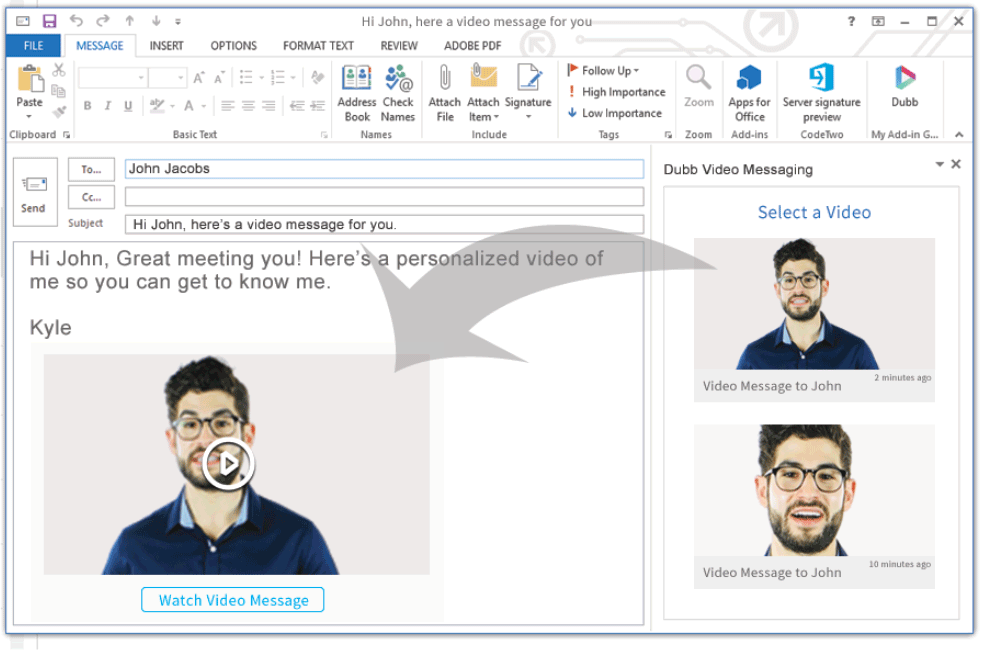
Task: Click the Grow Font icon
Action: [199, 78]
